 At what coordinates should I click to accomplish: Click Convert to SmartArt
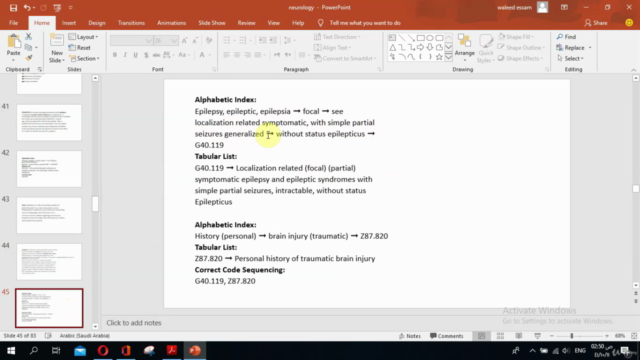(345, 58)
